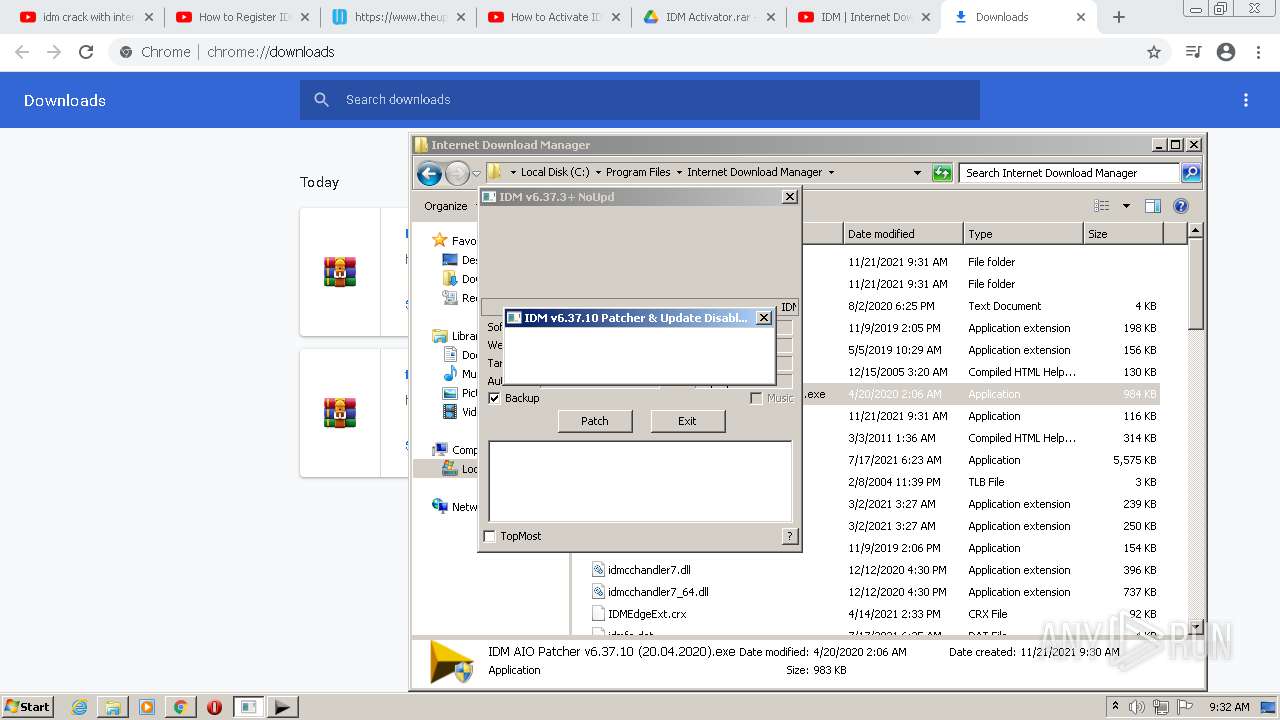Sort by Type column header

[1023, 234]
